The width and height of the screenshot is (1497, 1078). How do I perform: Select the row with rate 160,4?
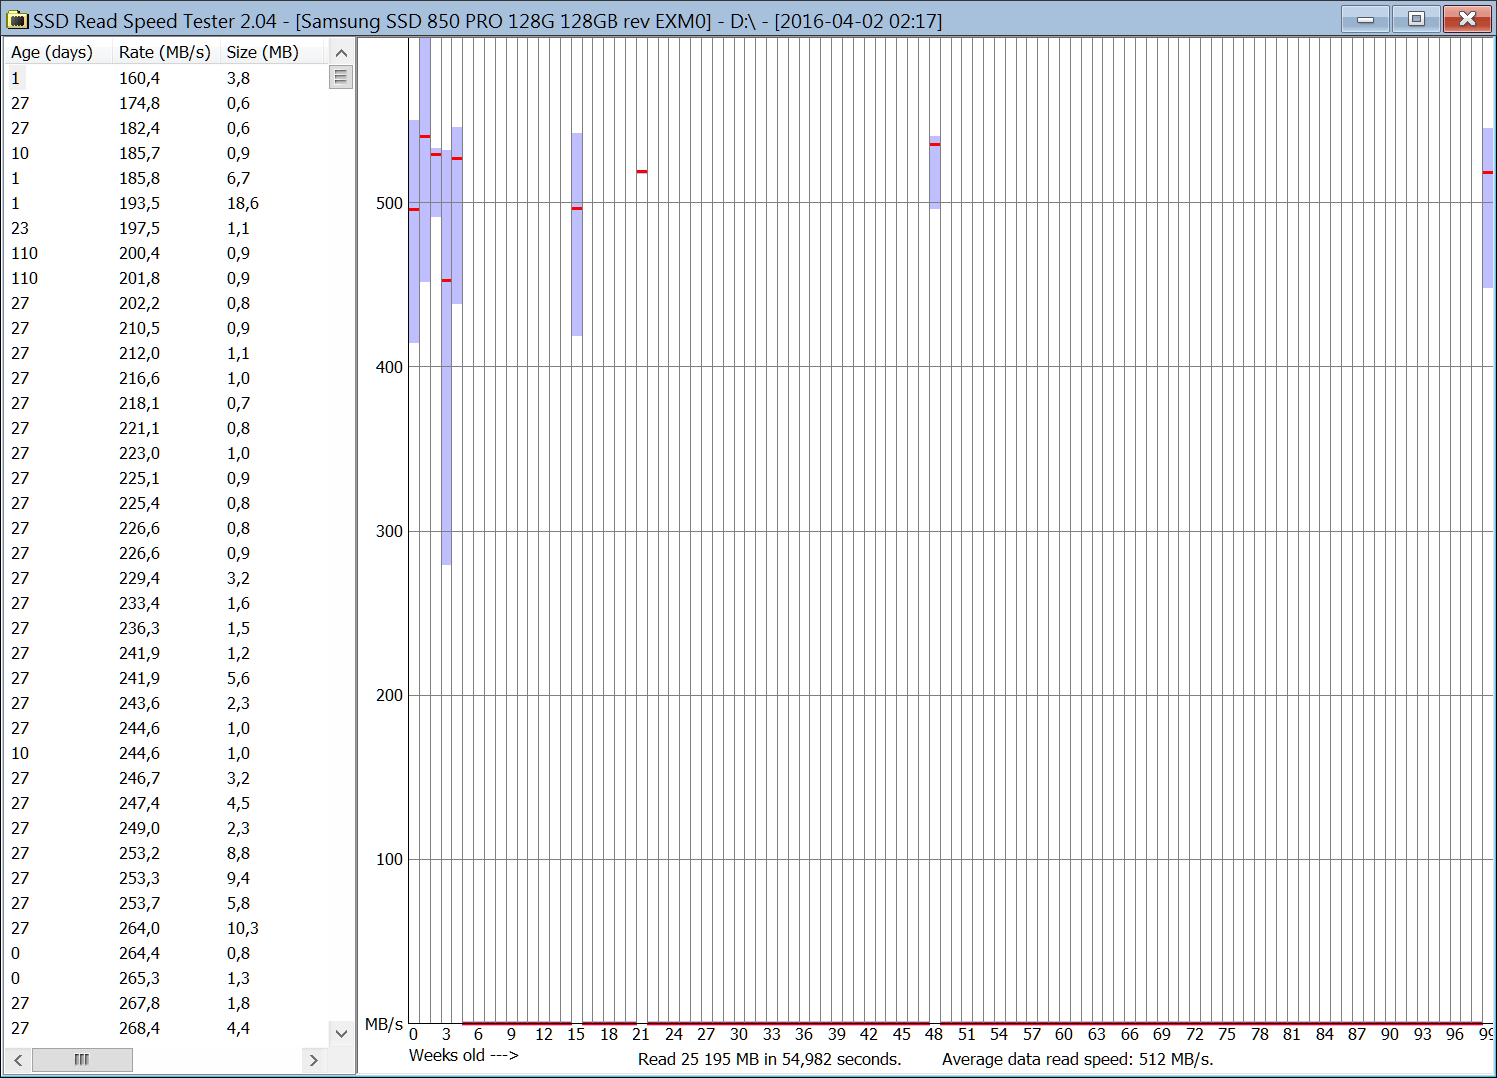click(x=167, y=78)
